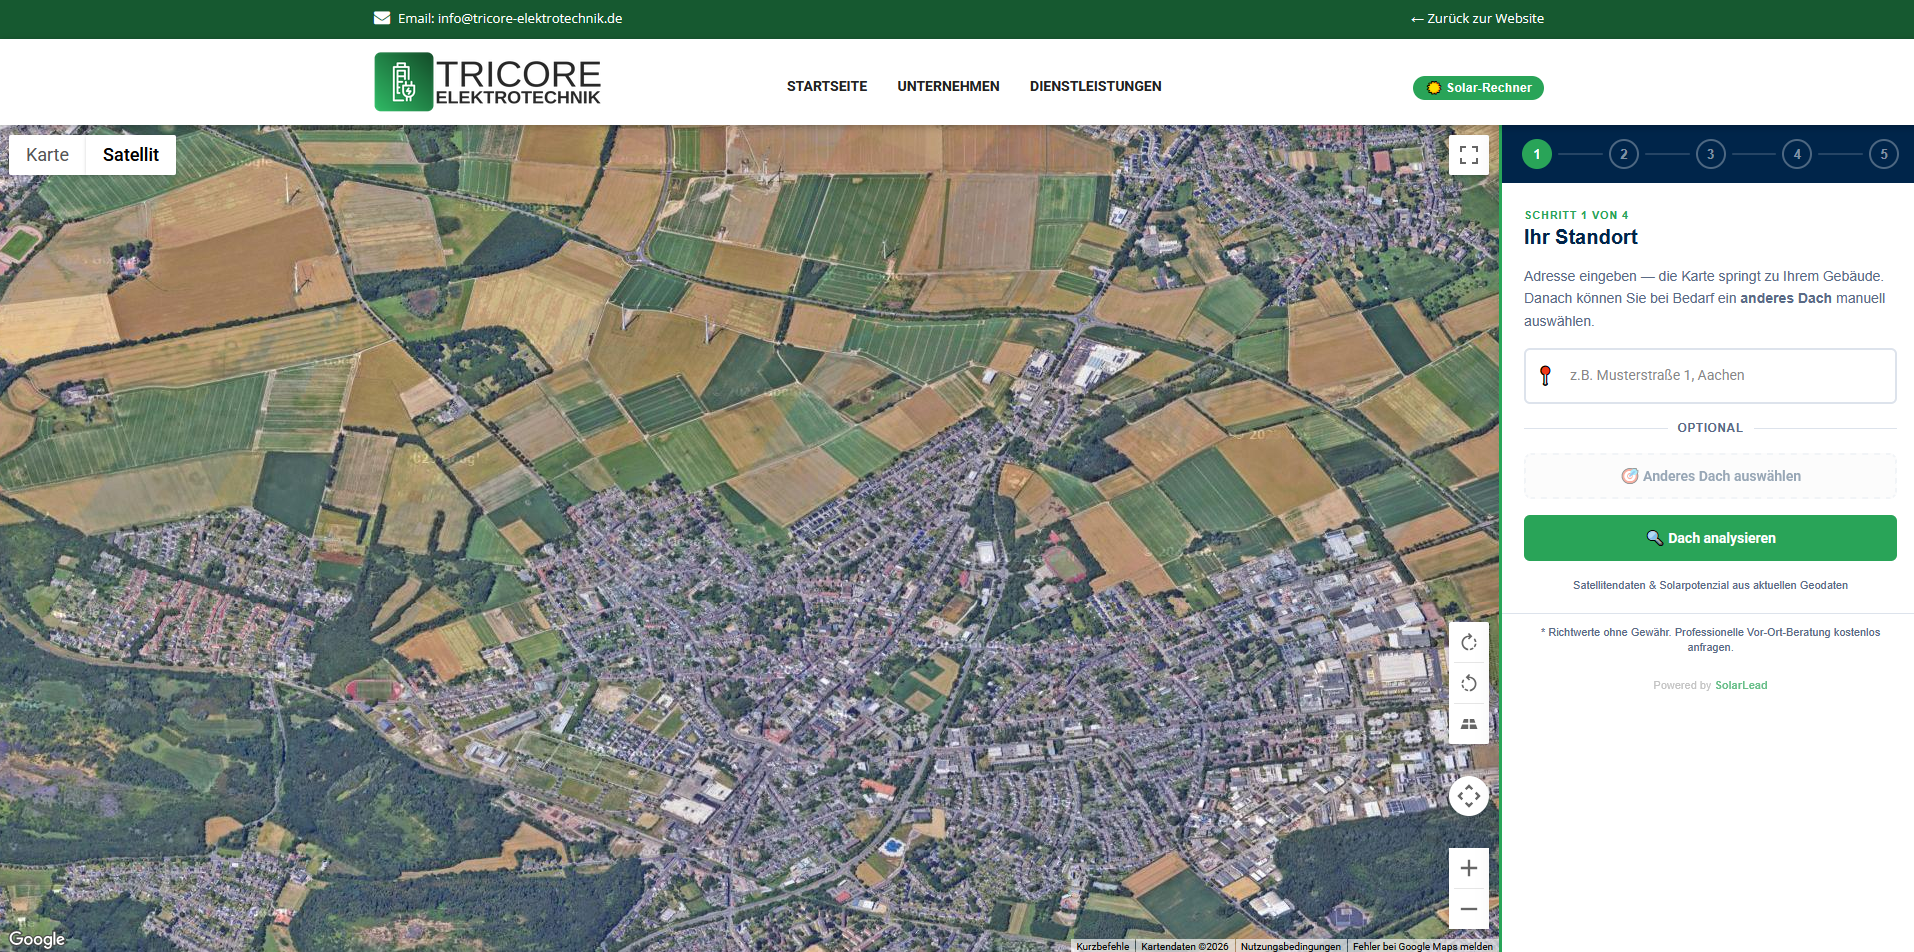Select the Satellit map type

click(x=131, y=155)
